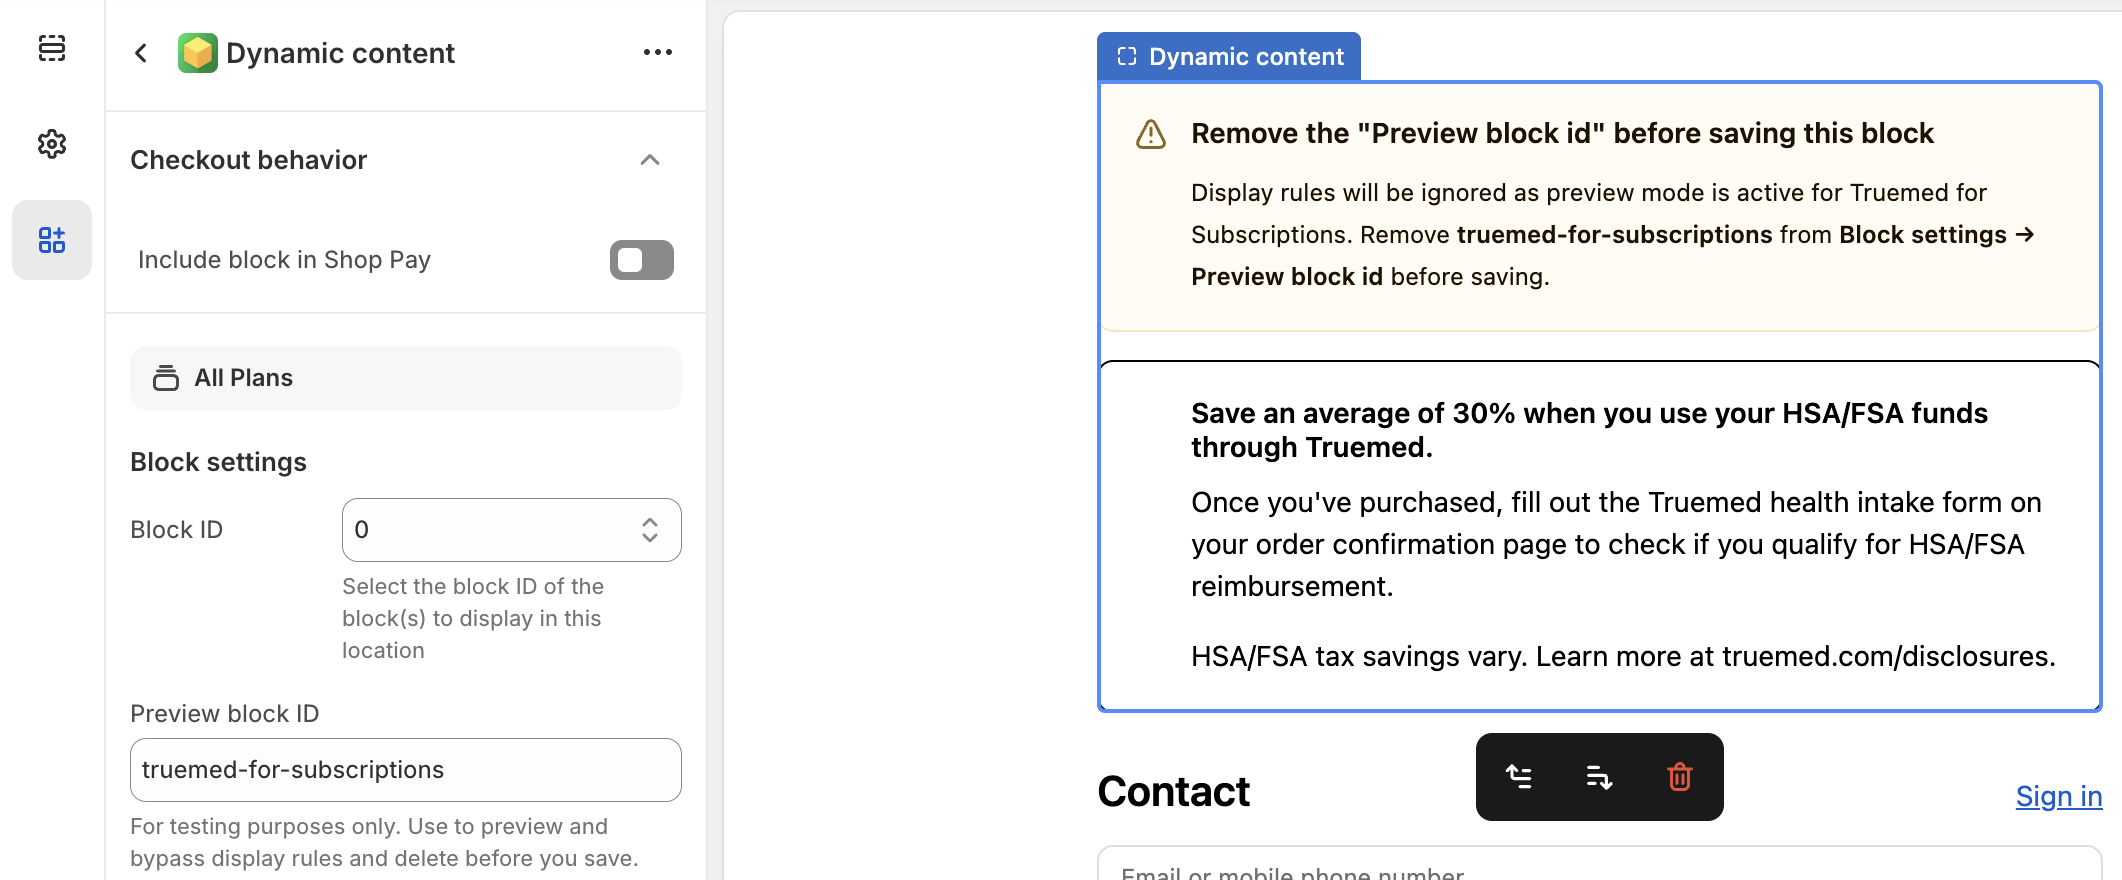The image size is (2122, 880).
Task: Delete the block with the red trash icon
Action: (1679, 777)
